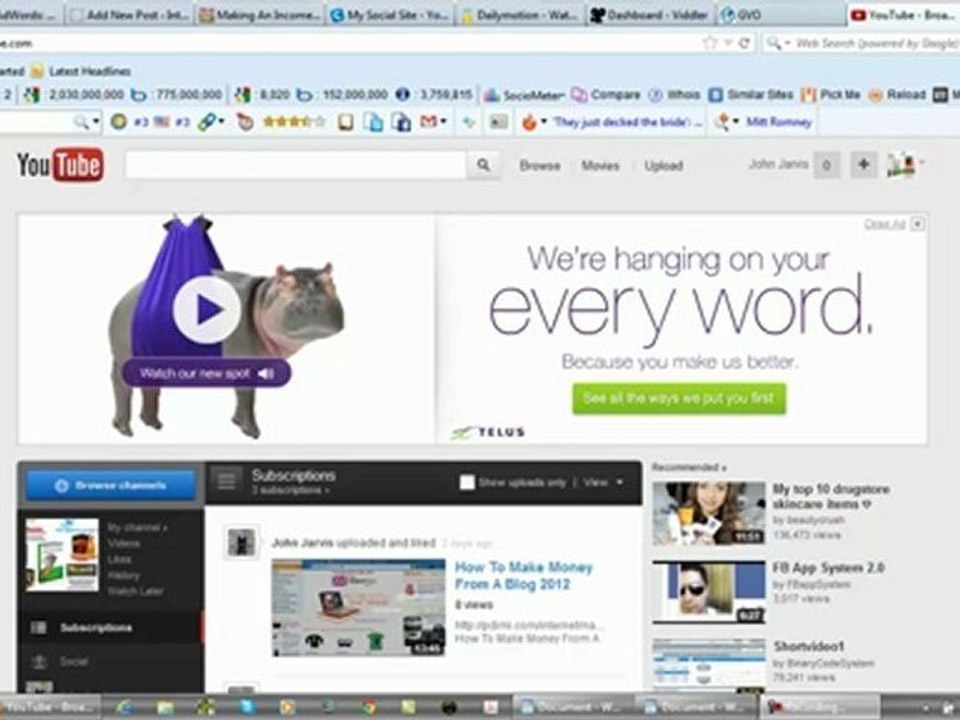Viewport: 960px width, 720px height.
Task: Close the TELUS ad with the X
Action: [917, 224]
